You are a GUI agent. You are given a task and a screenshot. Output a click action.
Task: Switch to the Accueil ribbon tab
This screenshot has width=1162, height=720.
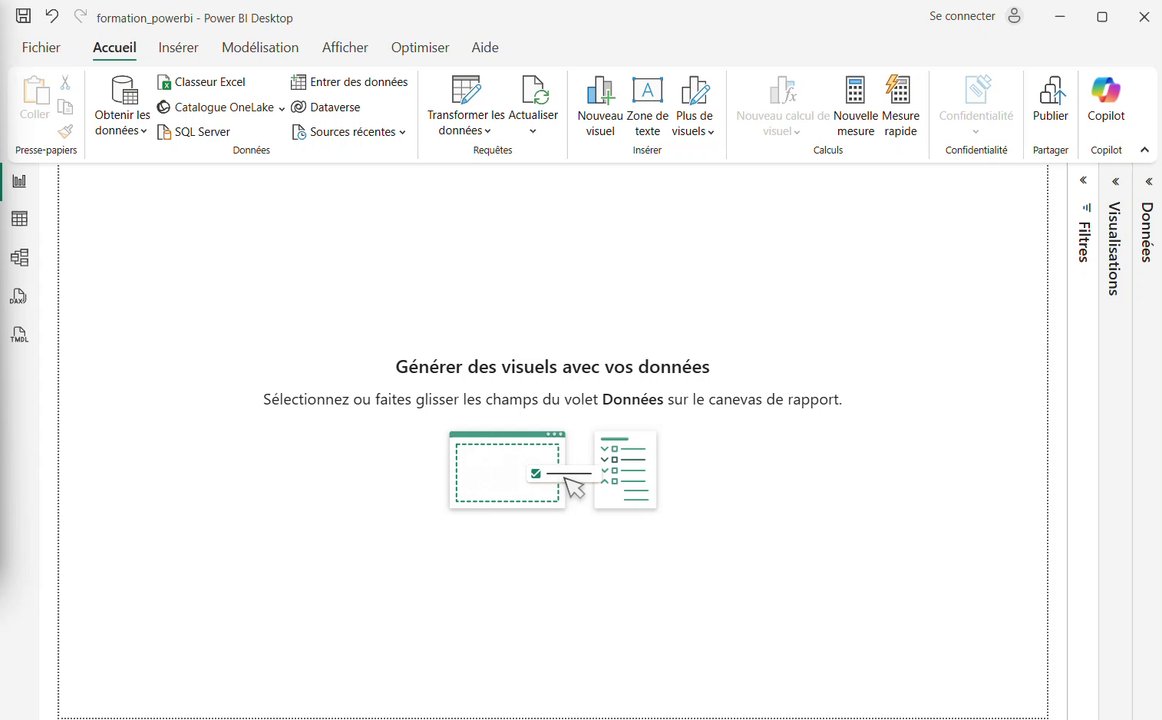[x=114, y=47]
